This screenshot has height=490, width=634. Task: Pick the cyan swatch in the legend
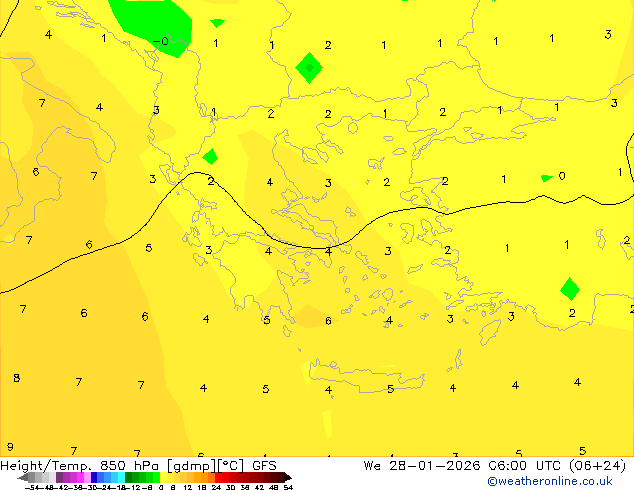121,477
